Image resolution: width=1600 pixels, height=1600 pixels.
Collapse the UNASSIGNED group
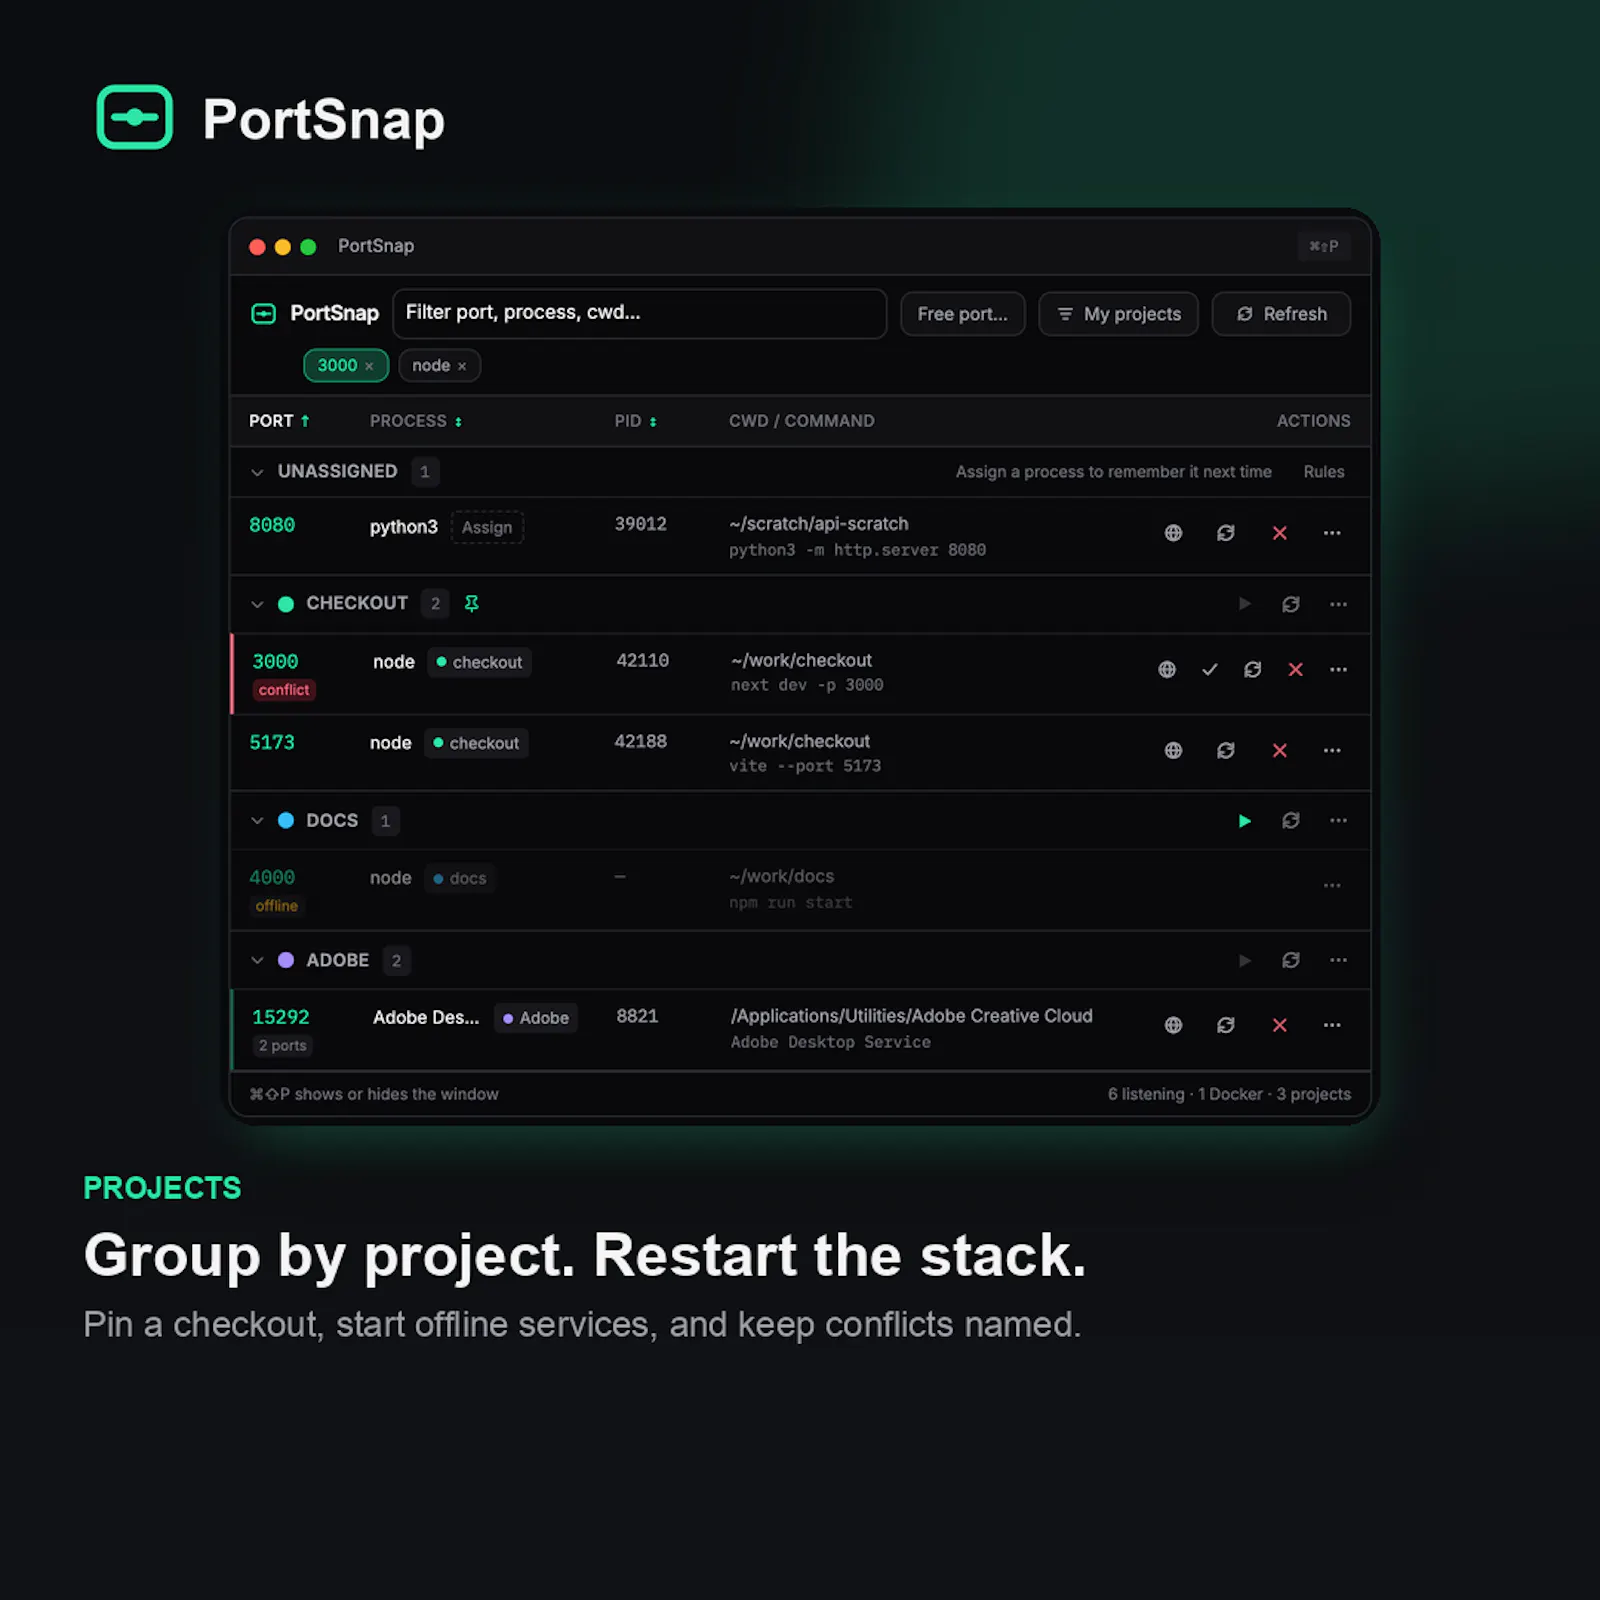click(257, 472)
